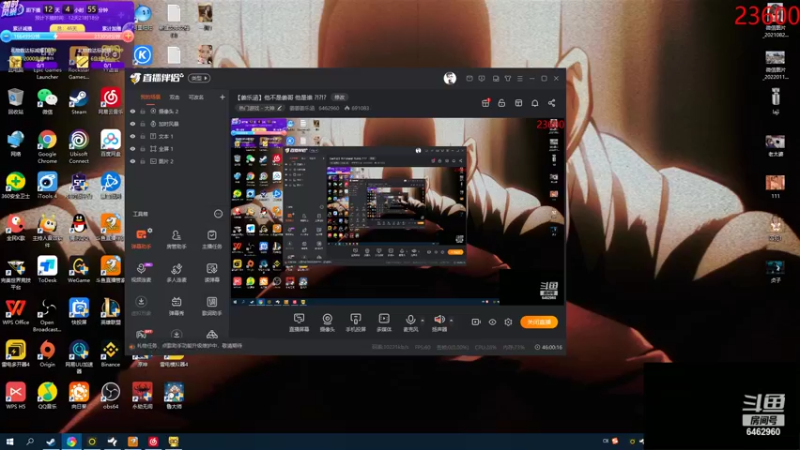Click the record video icon

pyautogui.click(x=476, y=322)
